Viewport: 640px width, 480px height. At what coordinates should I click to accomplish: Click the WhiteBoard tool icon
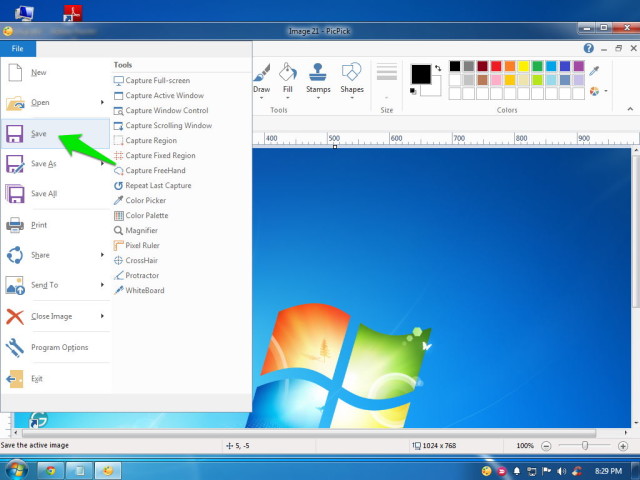pyautogui.click(x=118, y=291)
